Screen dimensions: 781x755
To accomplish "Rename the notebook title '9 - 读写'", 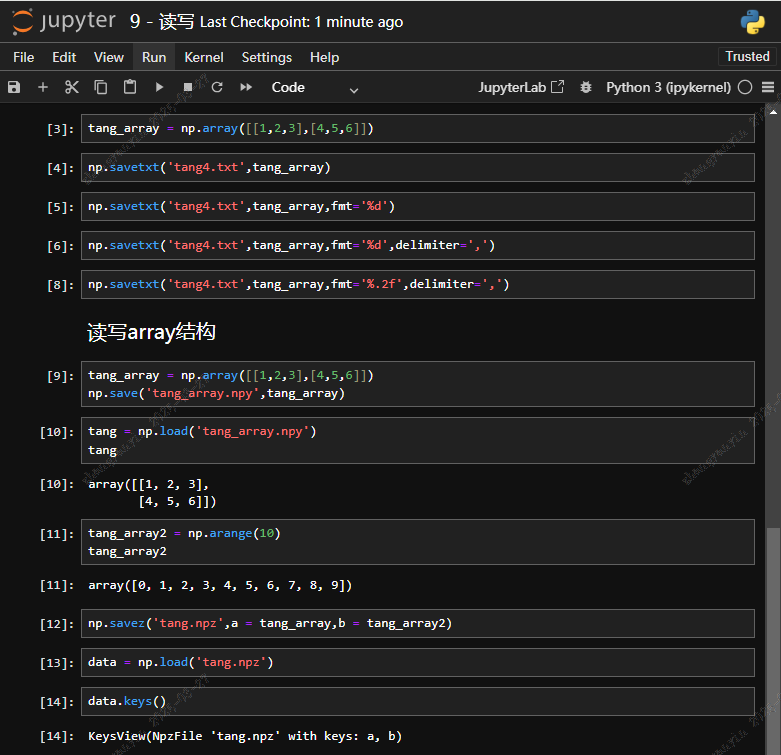I will pos(162,21).
